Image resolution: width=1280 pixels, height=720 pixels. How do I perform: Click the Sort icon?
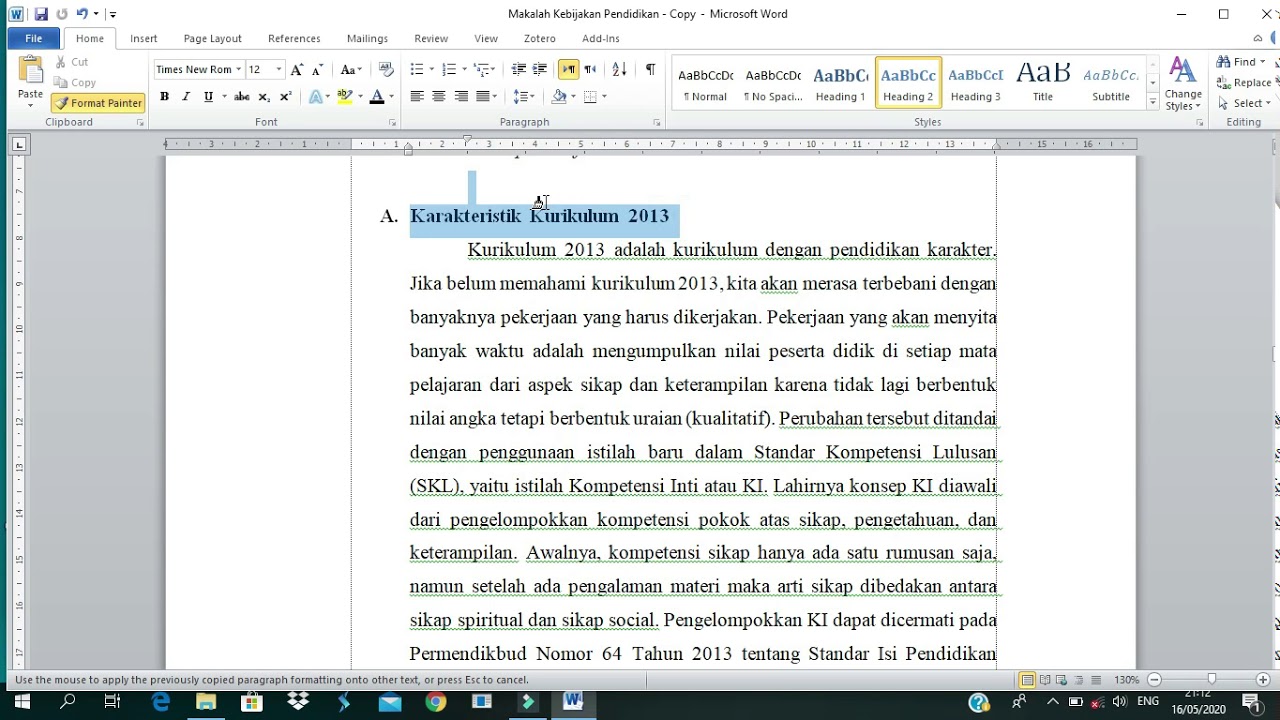tap(619, 70)
